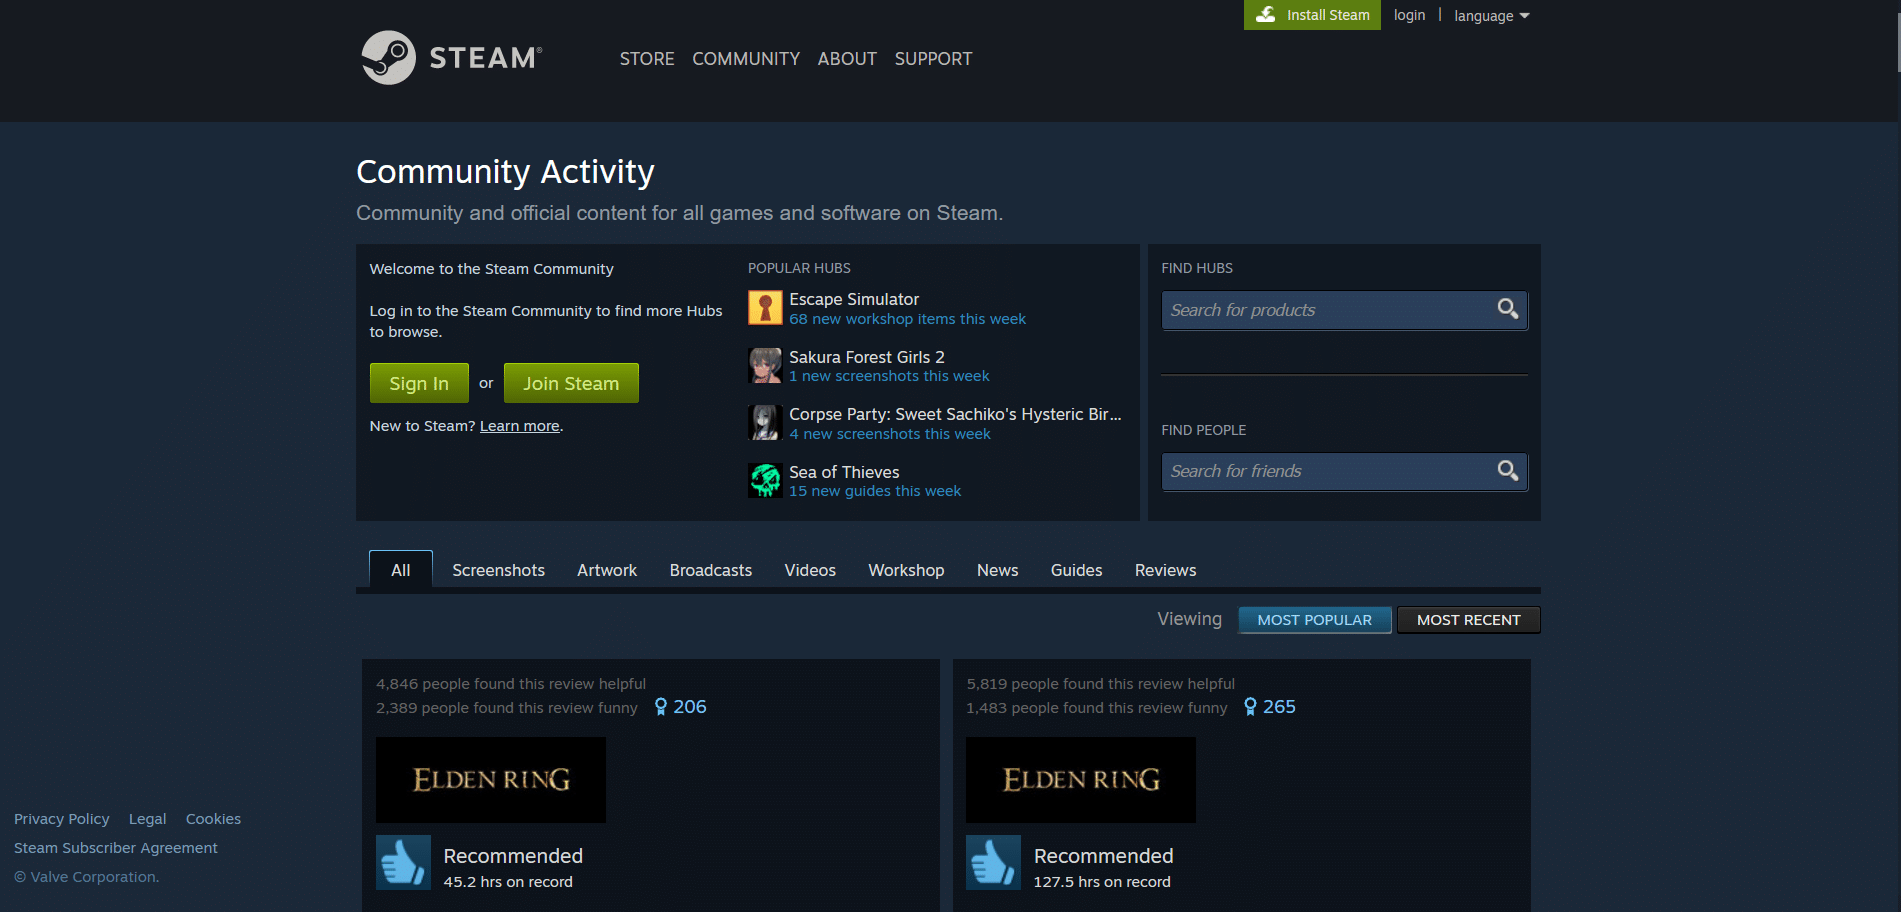This screenshot has height=912, width=1901.
Task: Open the Escape Simulator hub title
Action: point(854,299)
